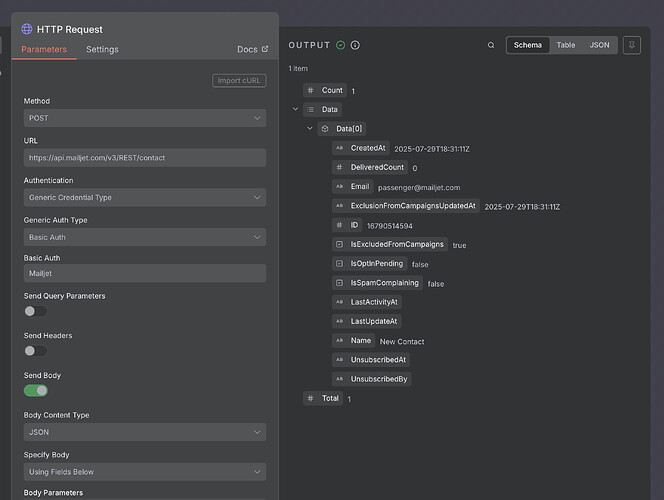Collapse the Data tree node chevron
Screen dimensions: 664x500
[x=296, y=109]
